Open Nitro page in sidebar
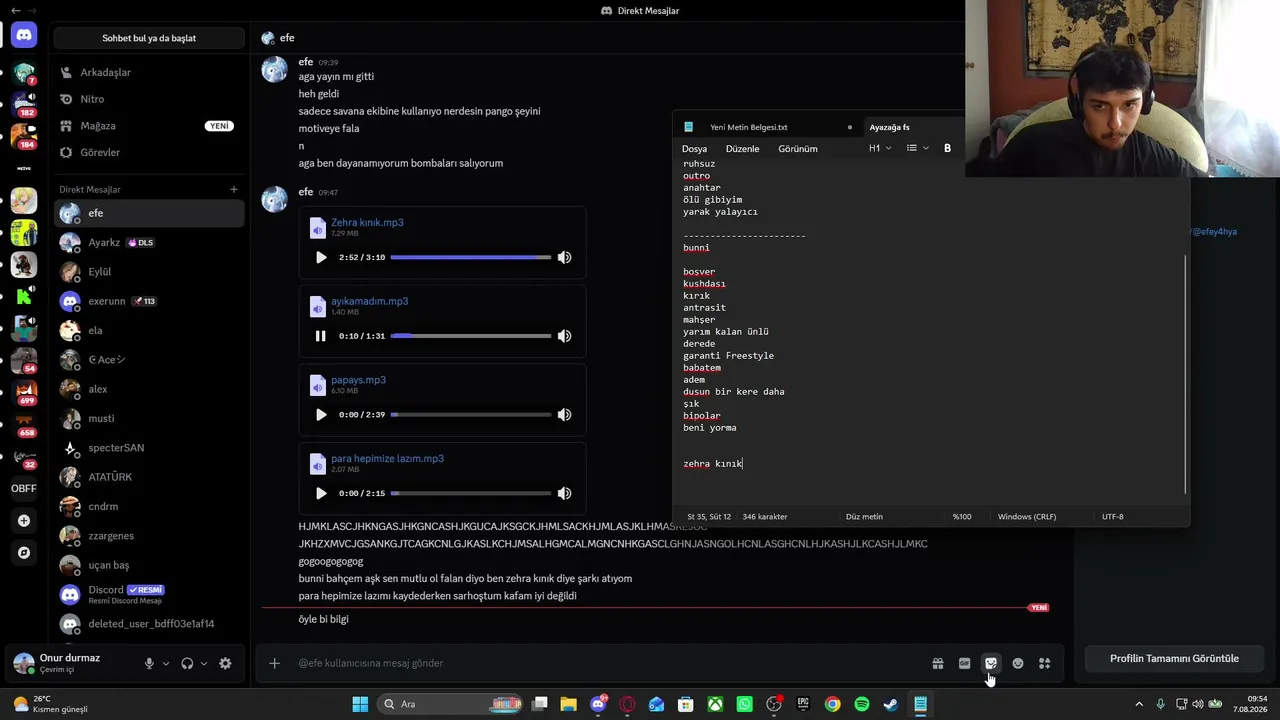 point(149,99)
